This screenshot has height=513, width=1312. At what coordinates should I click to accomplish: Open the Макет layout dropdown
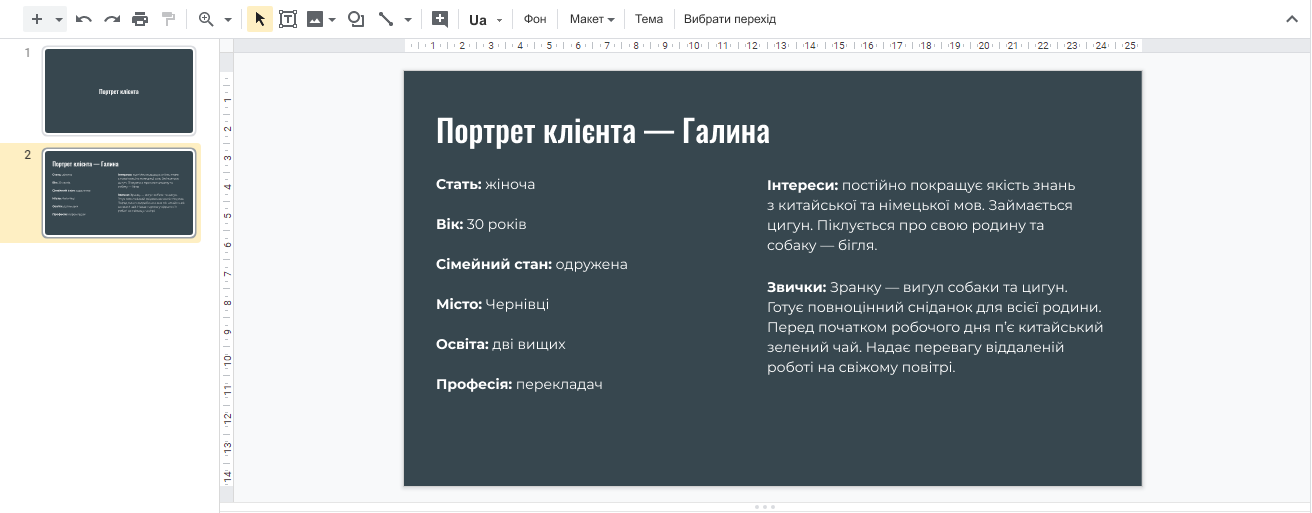[592, 19]
